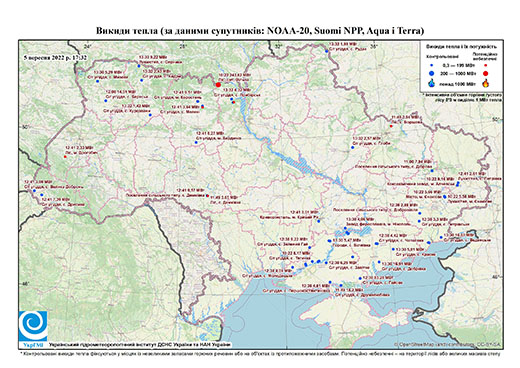This screenshot has width=520, height=368.
Task: Select the large red heat marker on the map
Action: 218,85
